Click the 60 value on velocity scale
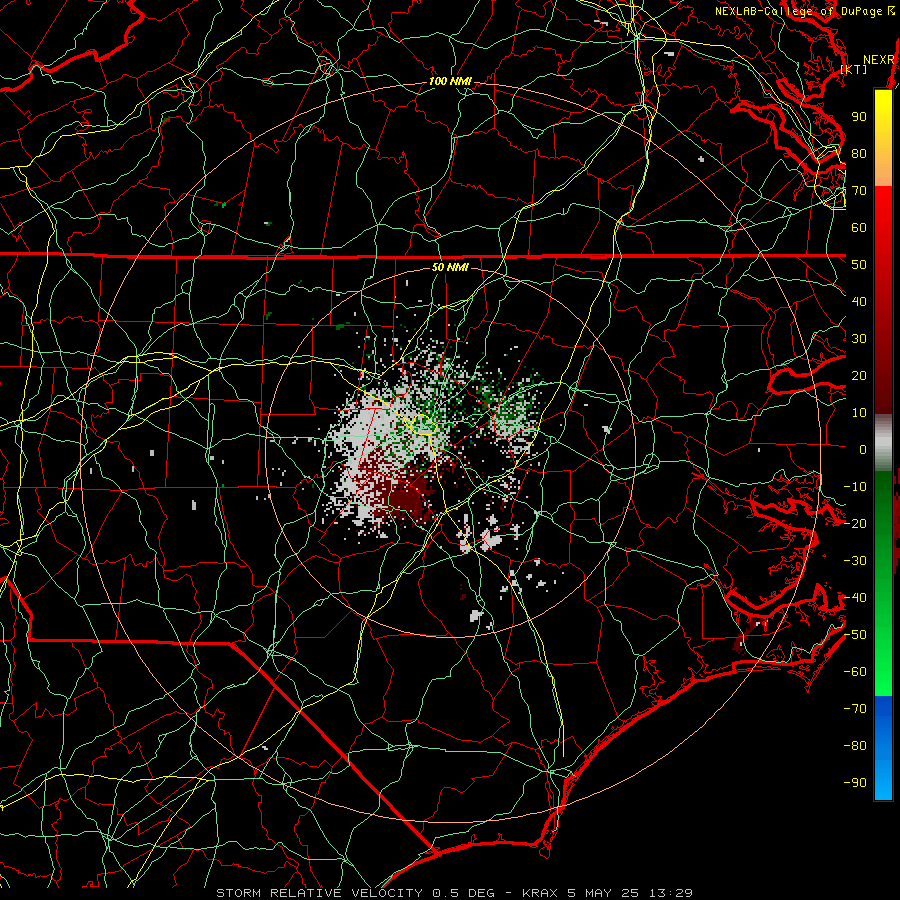The image size is (900, 900). (859, 227)
